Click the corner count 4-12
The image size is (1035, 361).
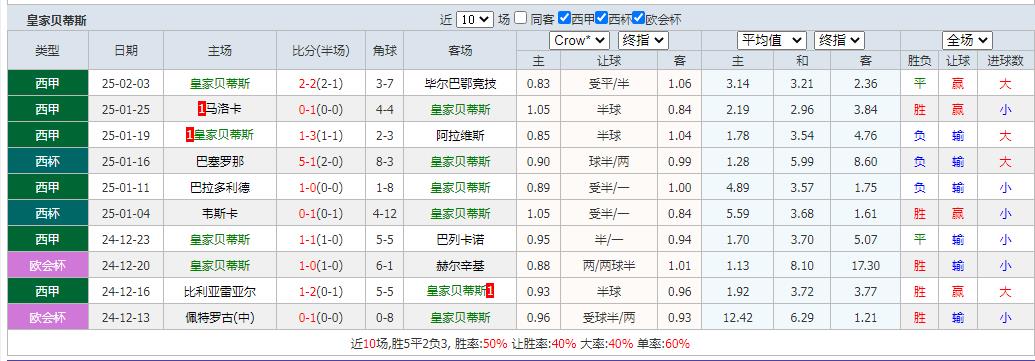[385, 213]
